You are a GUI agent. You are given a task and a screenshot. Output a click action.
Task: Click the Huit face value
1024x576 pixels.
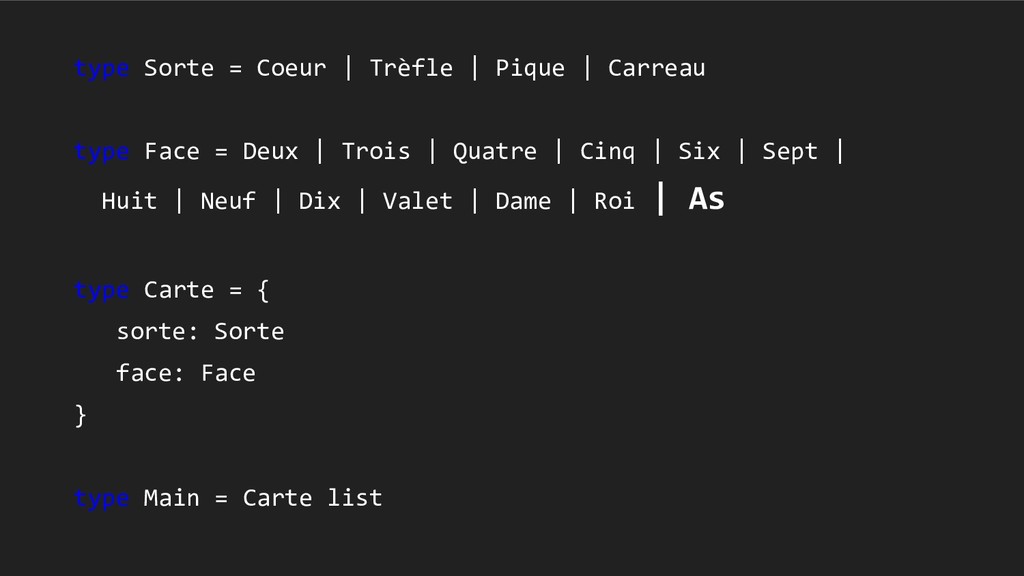[129, 200]
